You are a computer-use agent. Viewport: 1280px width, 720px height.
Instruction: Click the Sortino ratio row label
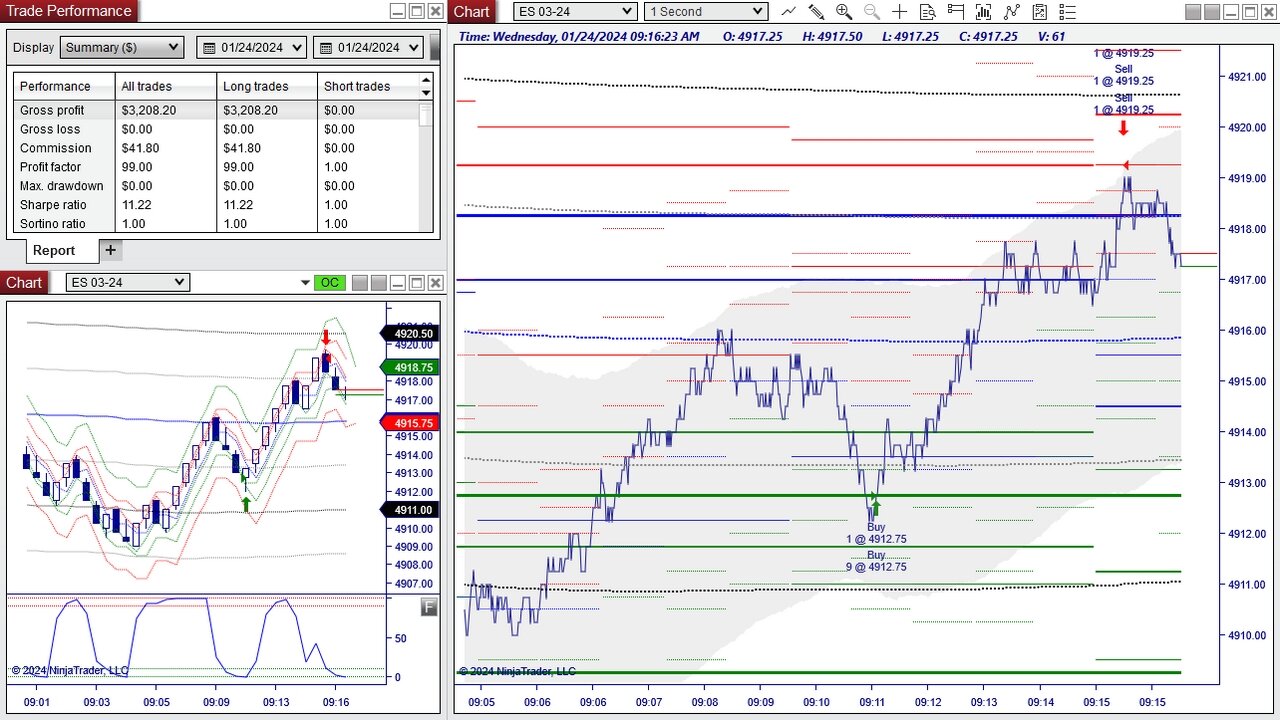coord(52,224)
